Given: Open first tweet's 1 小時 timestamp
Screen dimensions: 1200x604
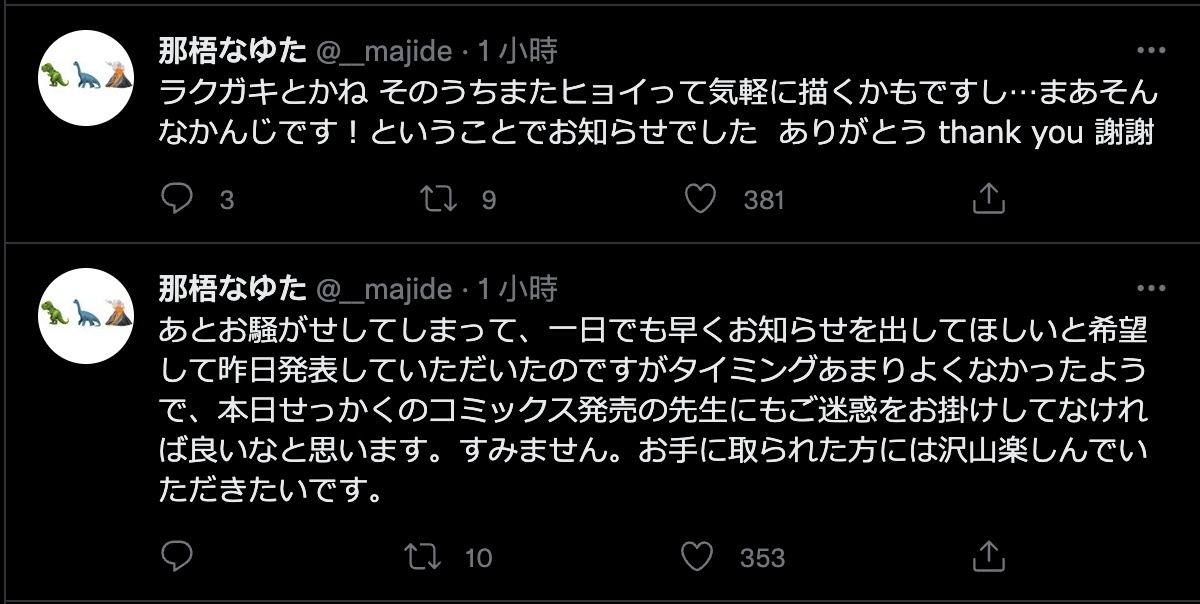Looking at the screenshot, I should (516, 50).
